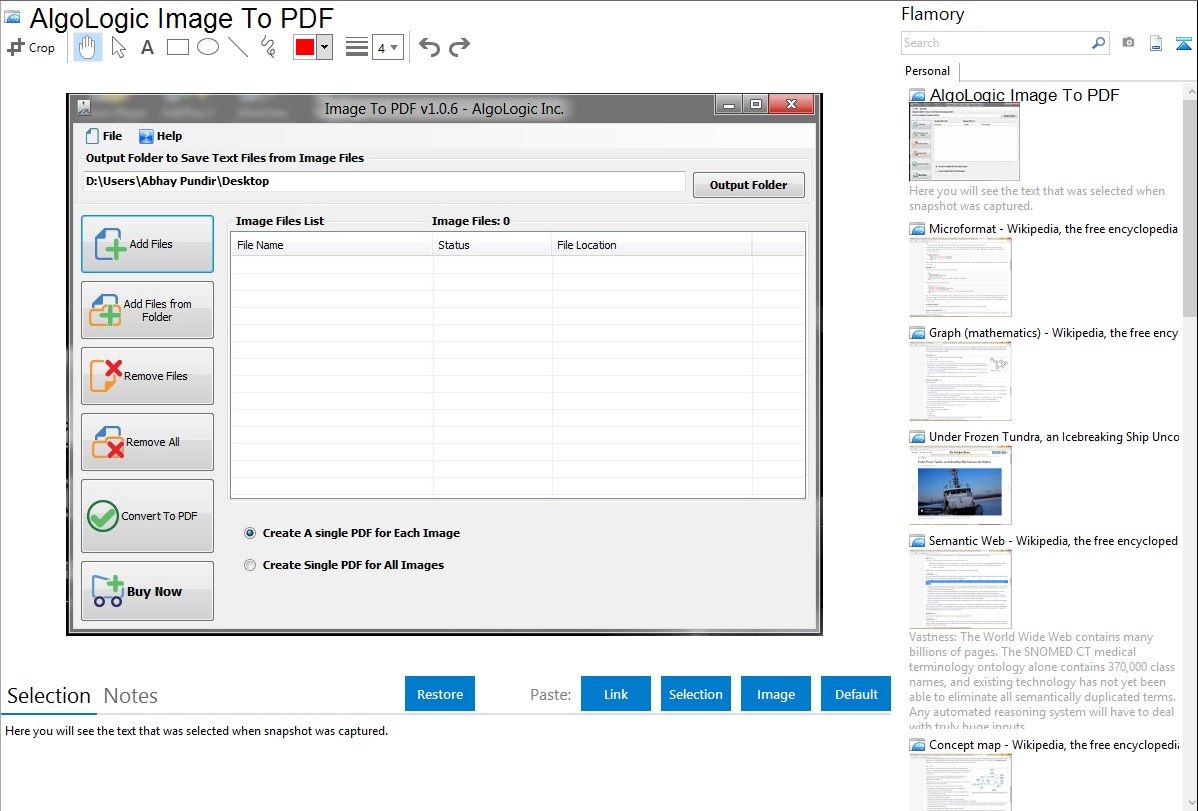Open the Help menu in Image To PDF
Viewport: 1198px width, 811px height.
click(x=160, y=136)
